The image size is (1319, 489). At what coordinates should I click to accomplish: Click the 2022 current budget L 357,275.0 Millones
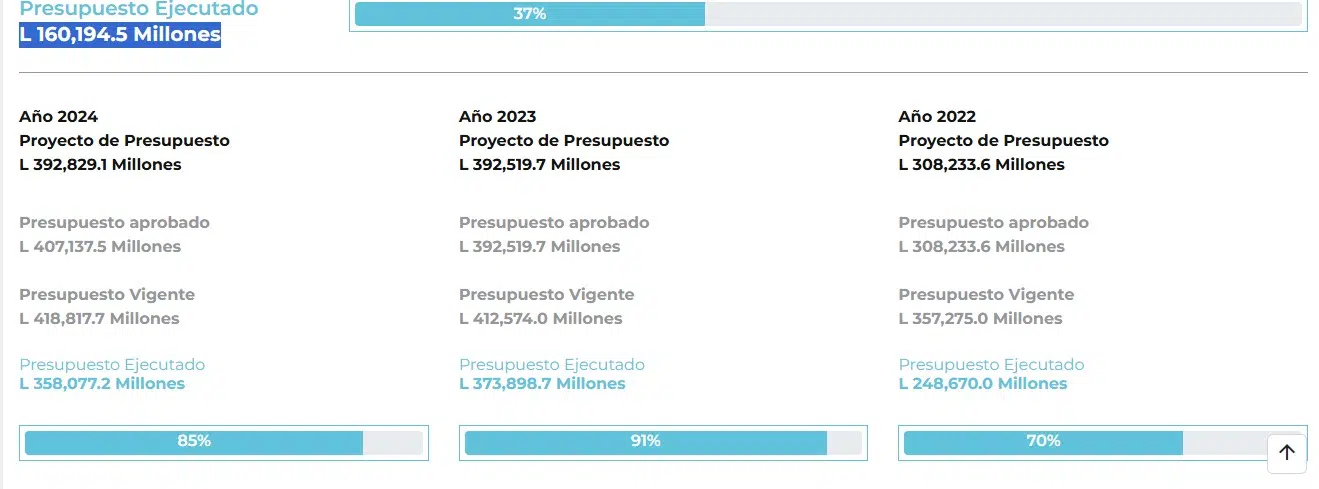980,319
